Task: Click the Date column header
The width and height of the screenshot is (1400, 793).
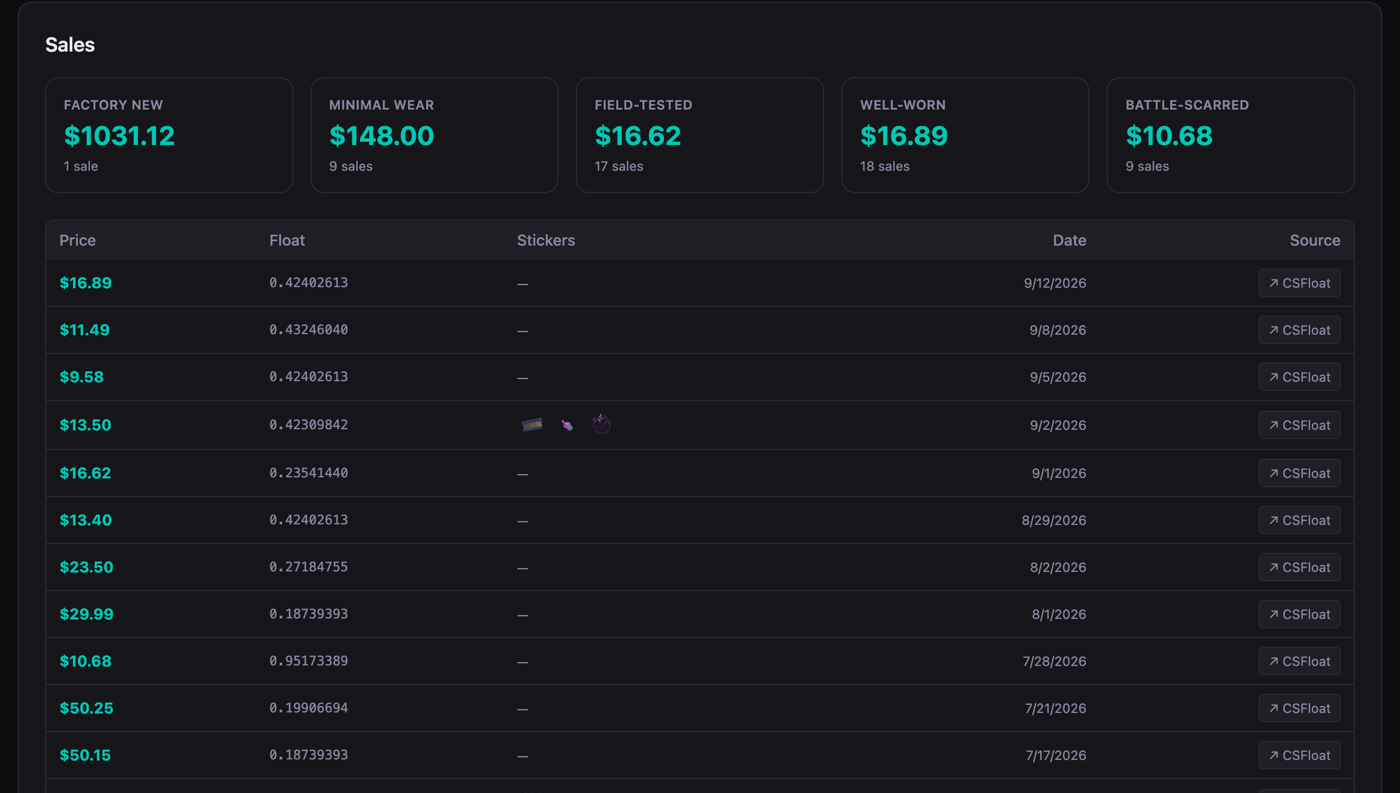Action: coord(1069,240)
